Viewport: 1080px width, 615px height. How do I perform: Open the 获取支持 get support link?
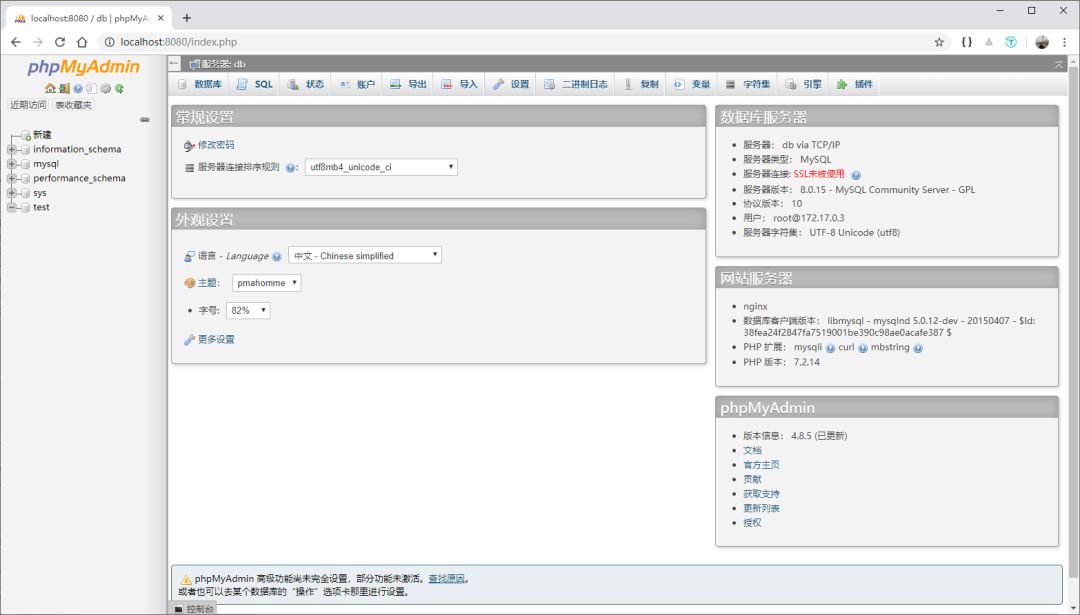[x=761, y=494]
